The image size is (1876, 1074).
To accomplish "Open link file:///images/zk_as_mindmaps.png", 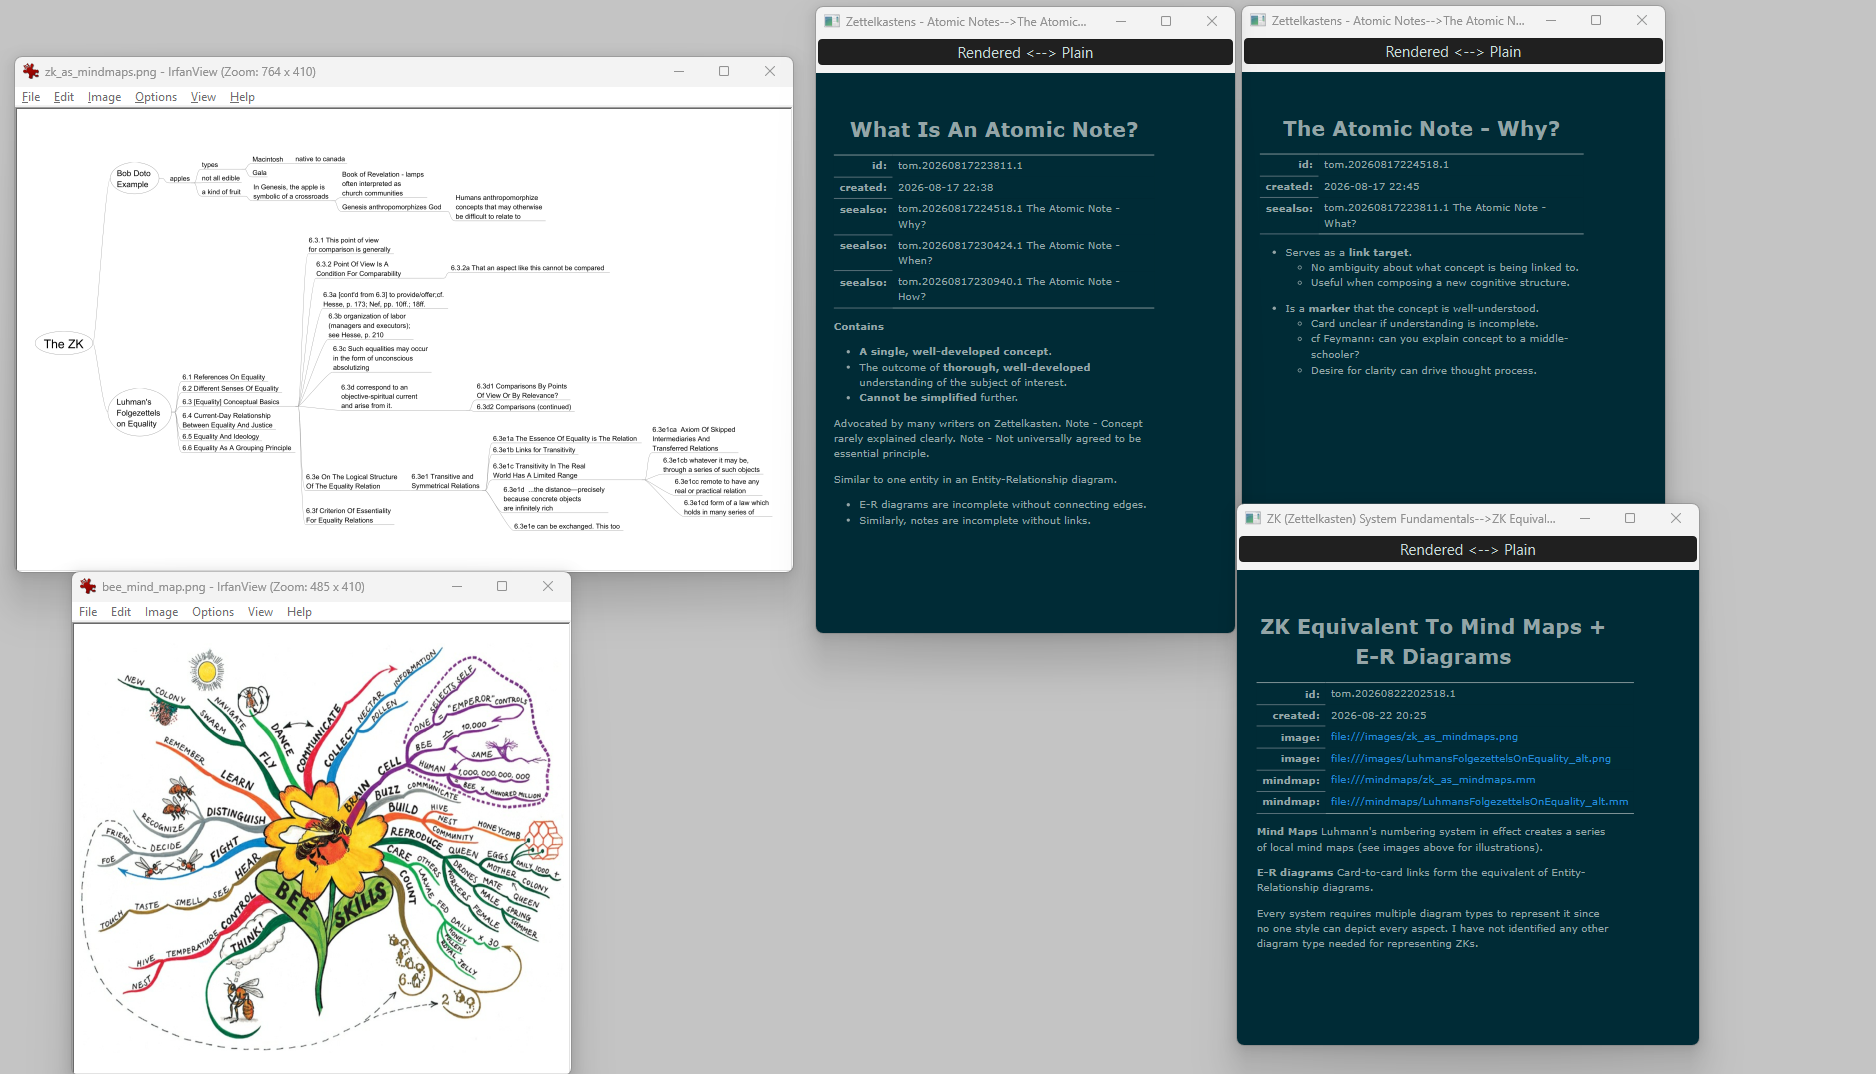I will pyautogui.click(x=1424, y=737).
